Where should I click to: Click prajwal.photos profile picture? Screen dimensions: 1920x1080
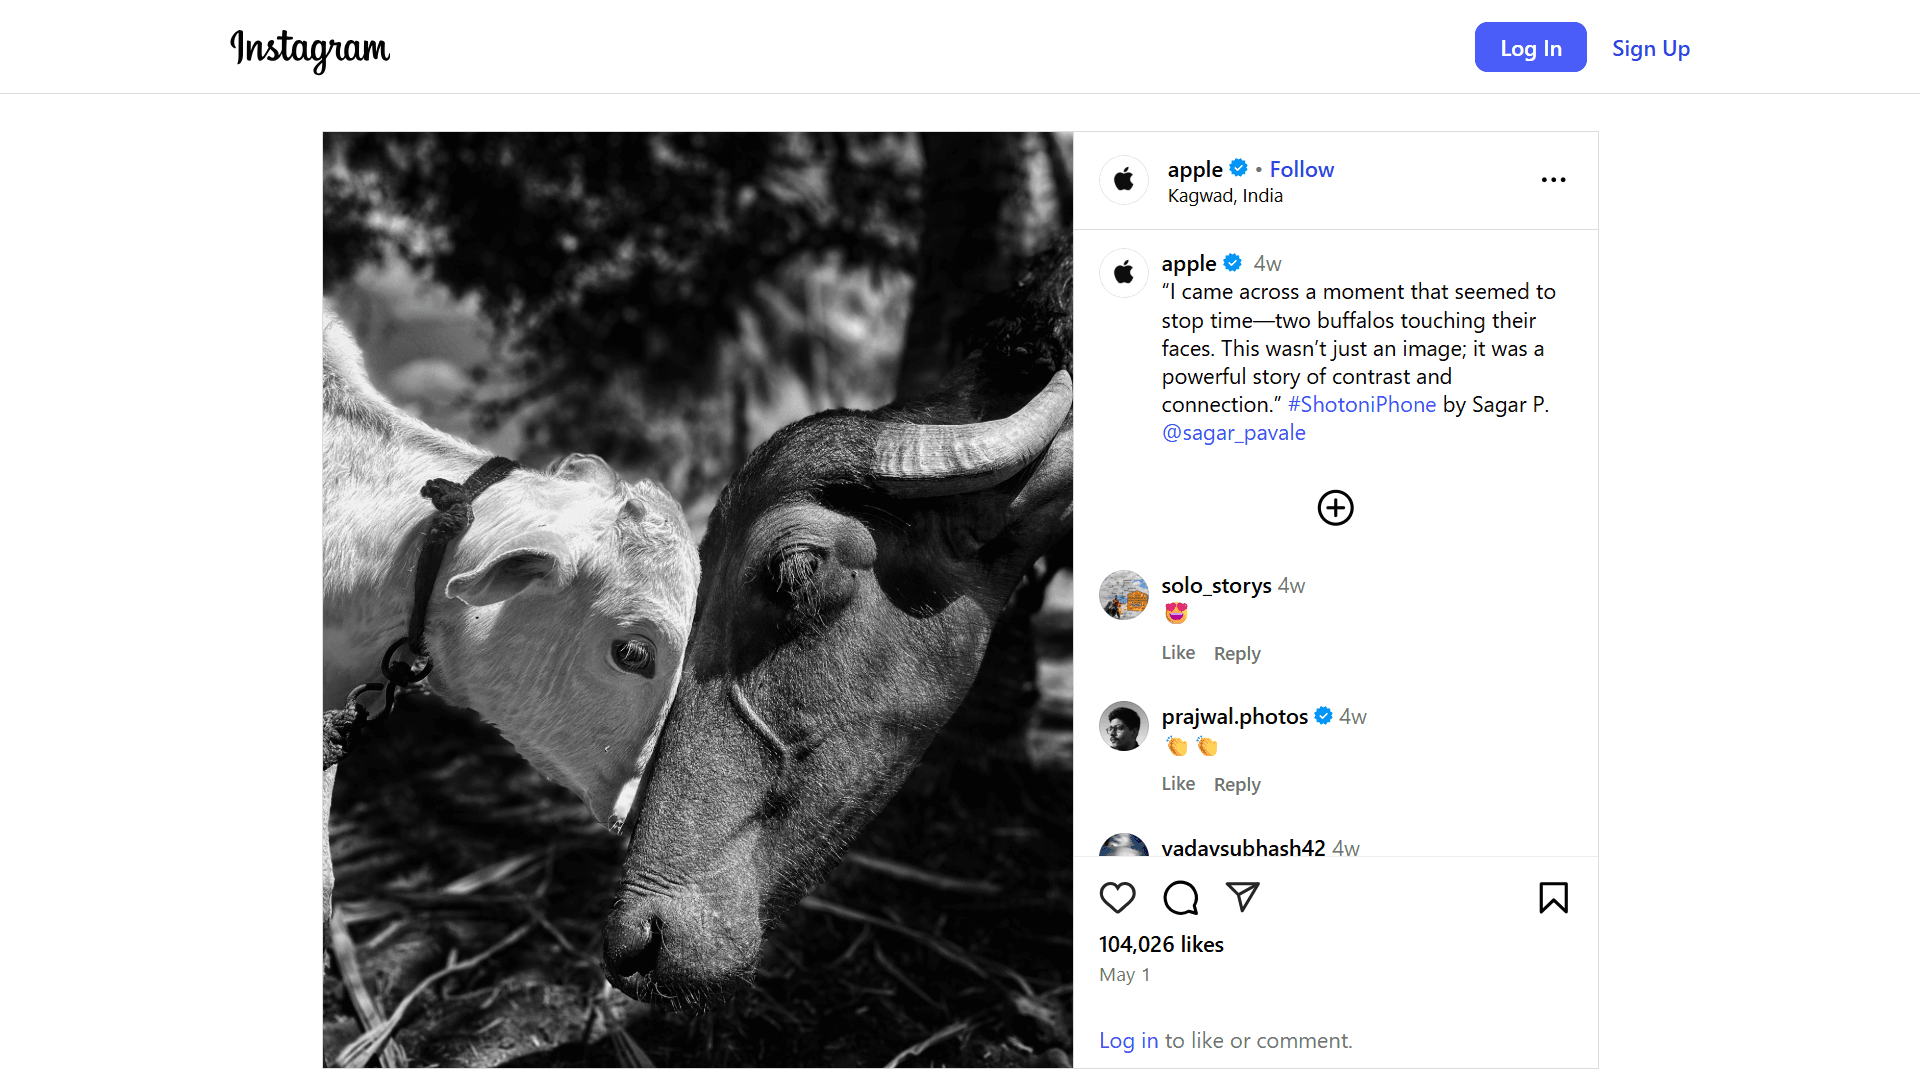click(1123, 726)
